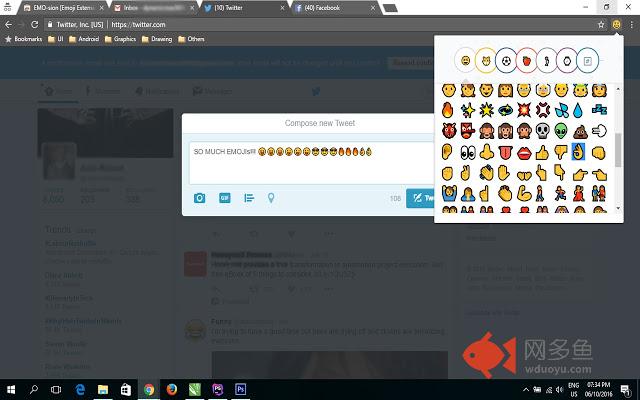Screen dimensions: 640x400
Task: Add a GIF to the tweet
Action: 225,198
